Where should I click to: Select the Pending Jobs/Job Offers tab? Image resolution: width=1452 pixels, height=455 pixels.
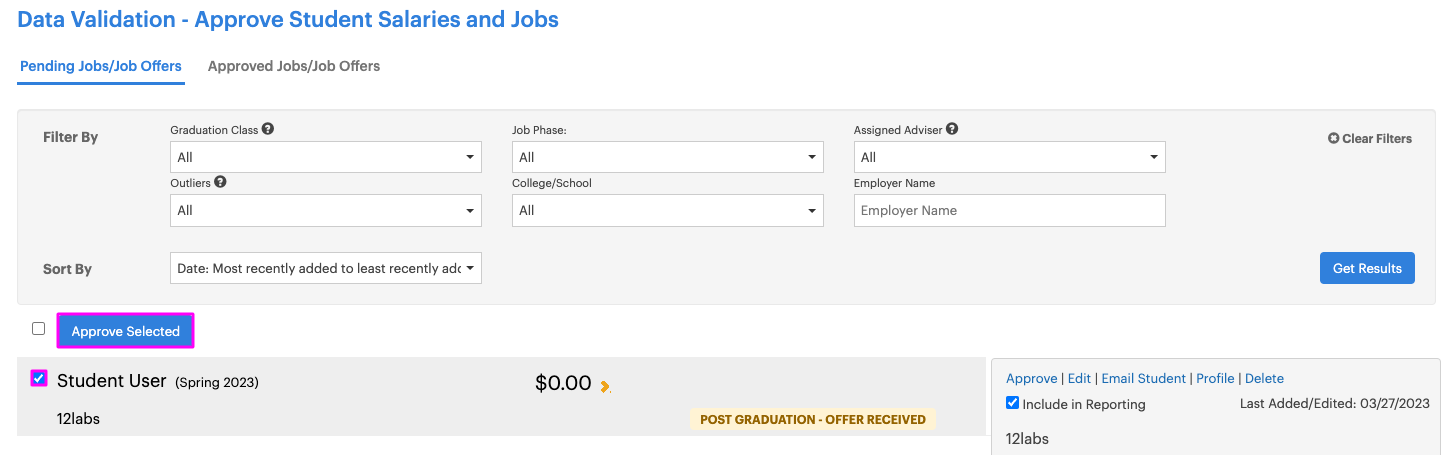[101, 66]
